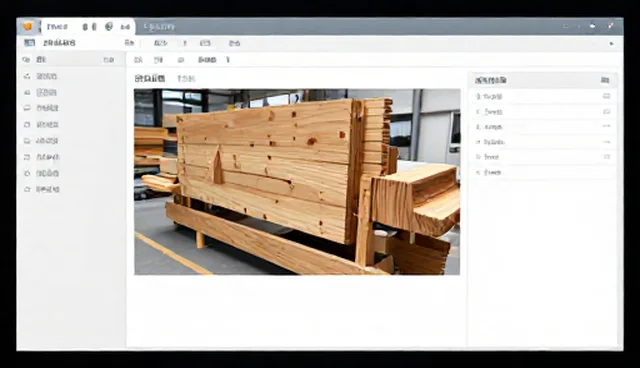Screen dimensions: 640x368
Task: Open the dash menu on the fourth right-panel row
Action: (607, 142)
